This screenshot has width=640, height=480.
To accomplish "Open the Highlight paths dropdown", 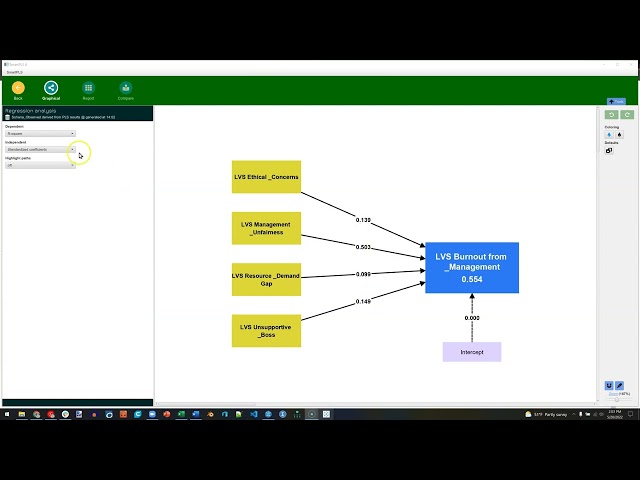I will coord(40,165).
